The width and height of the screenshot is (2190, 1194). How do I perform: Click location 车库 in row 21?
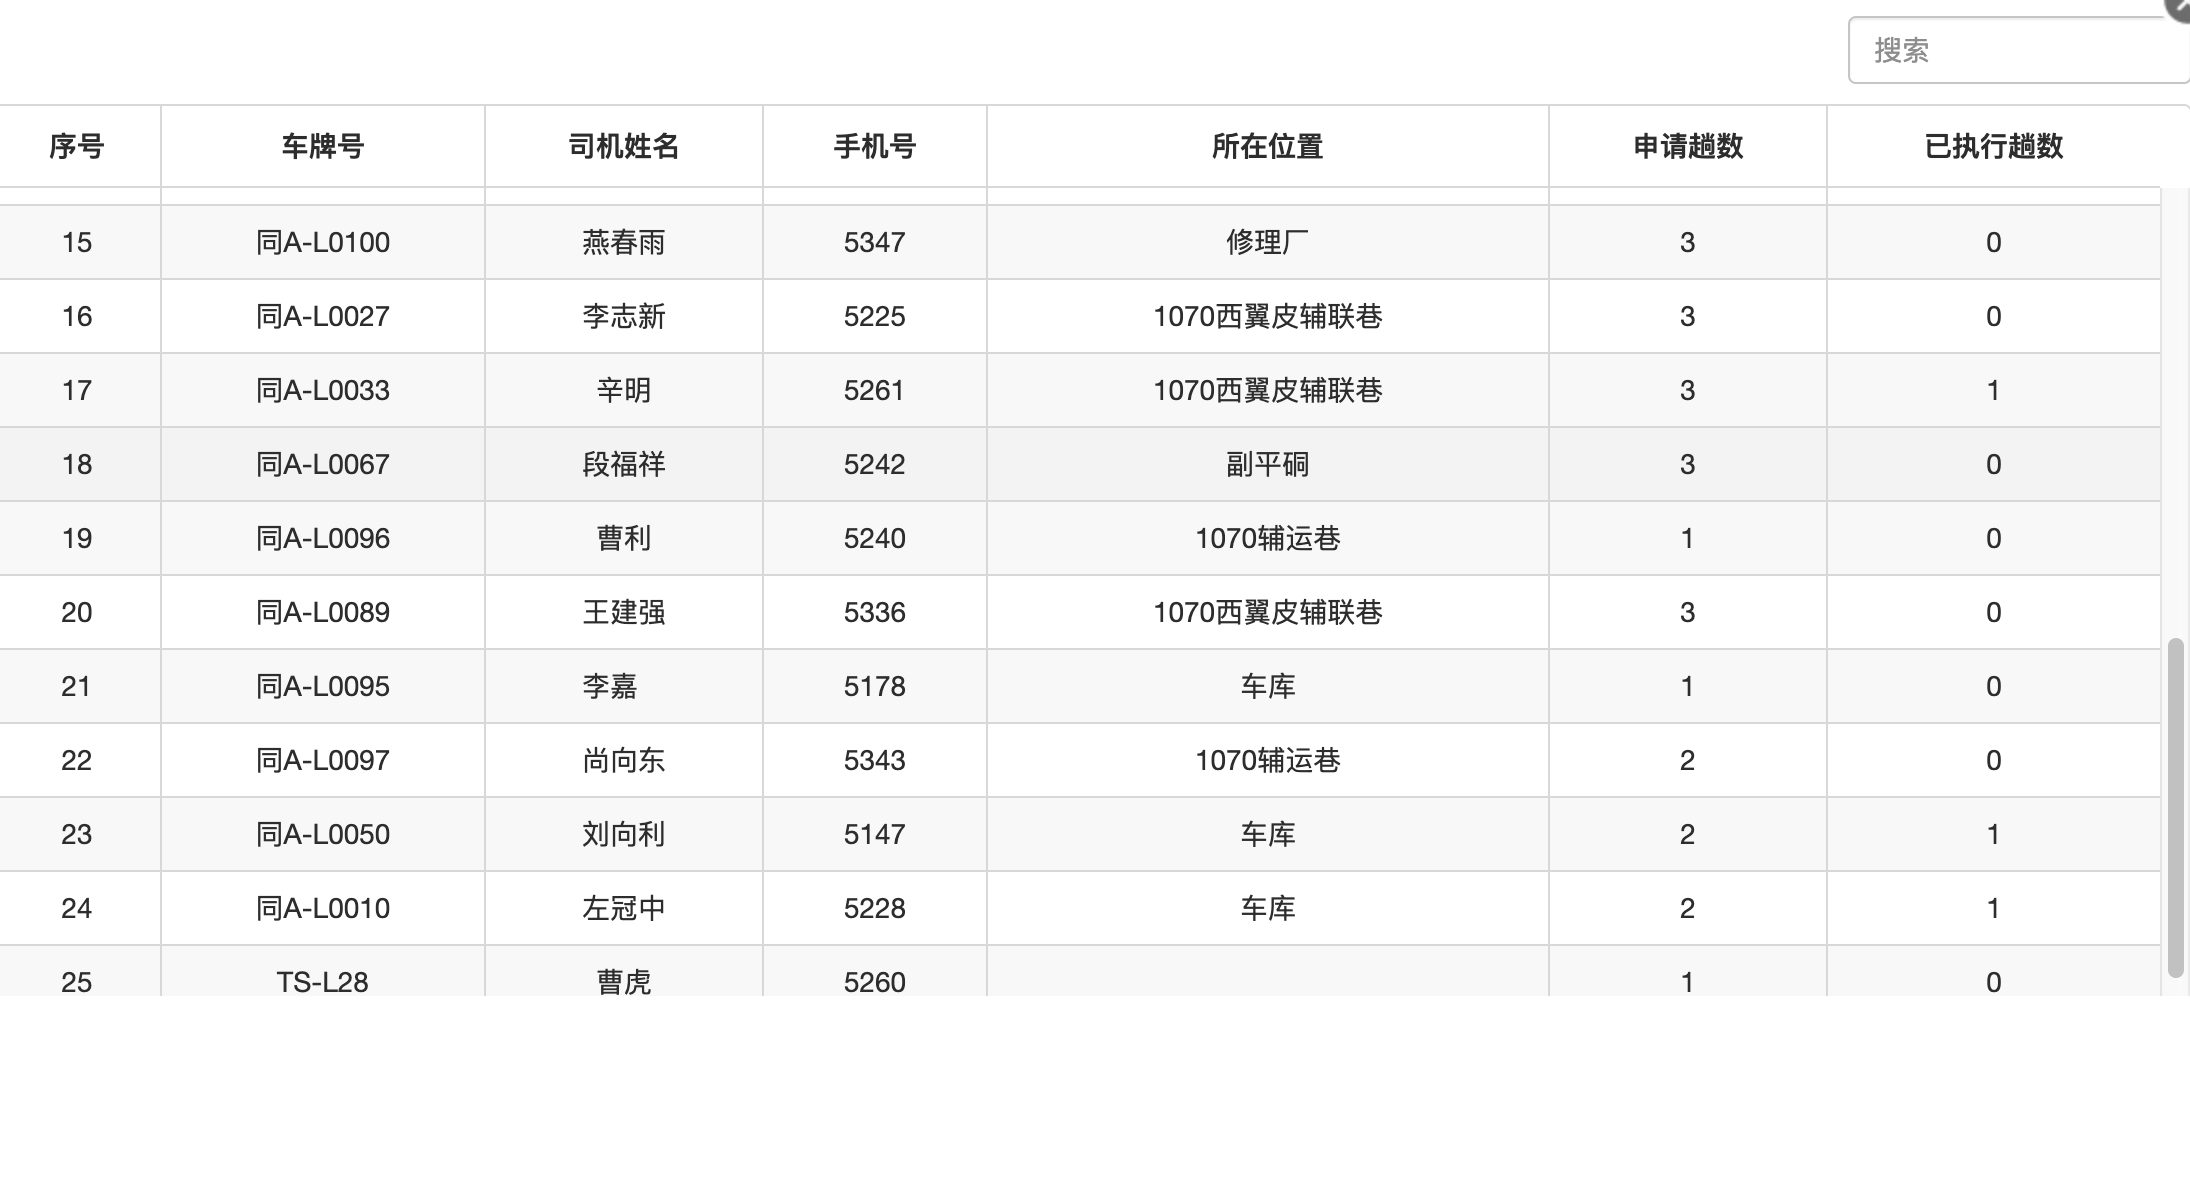click(x=1267, y=687)
